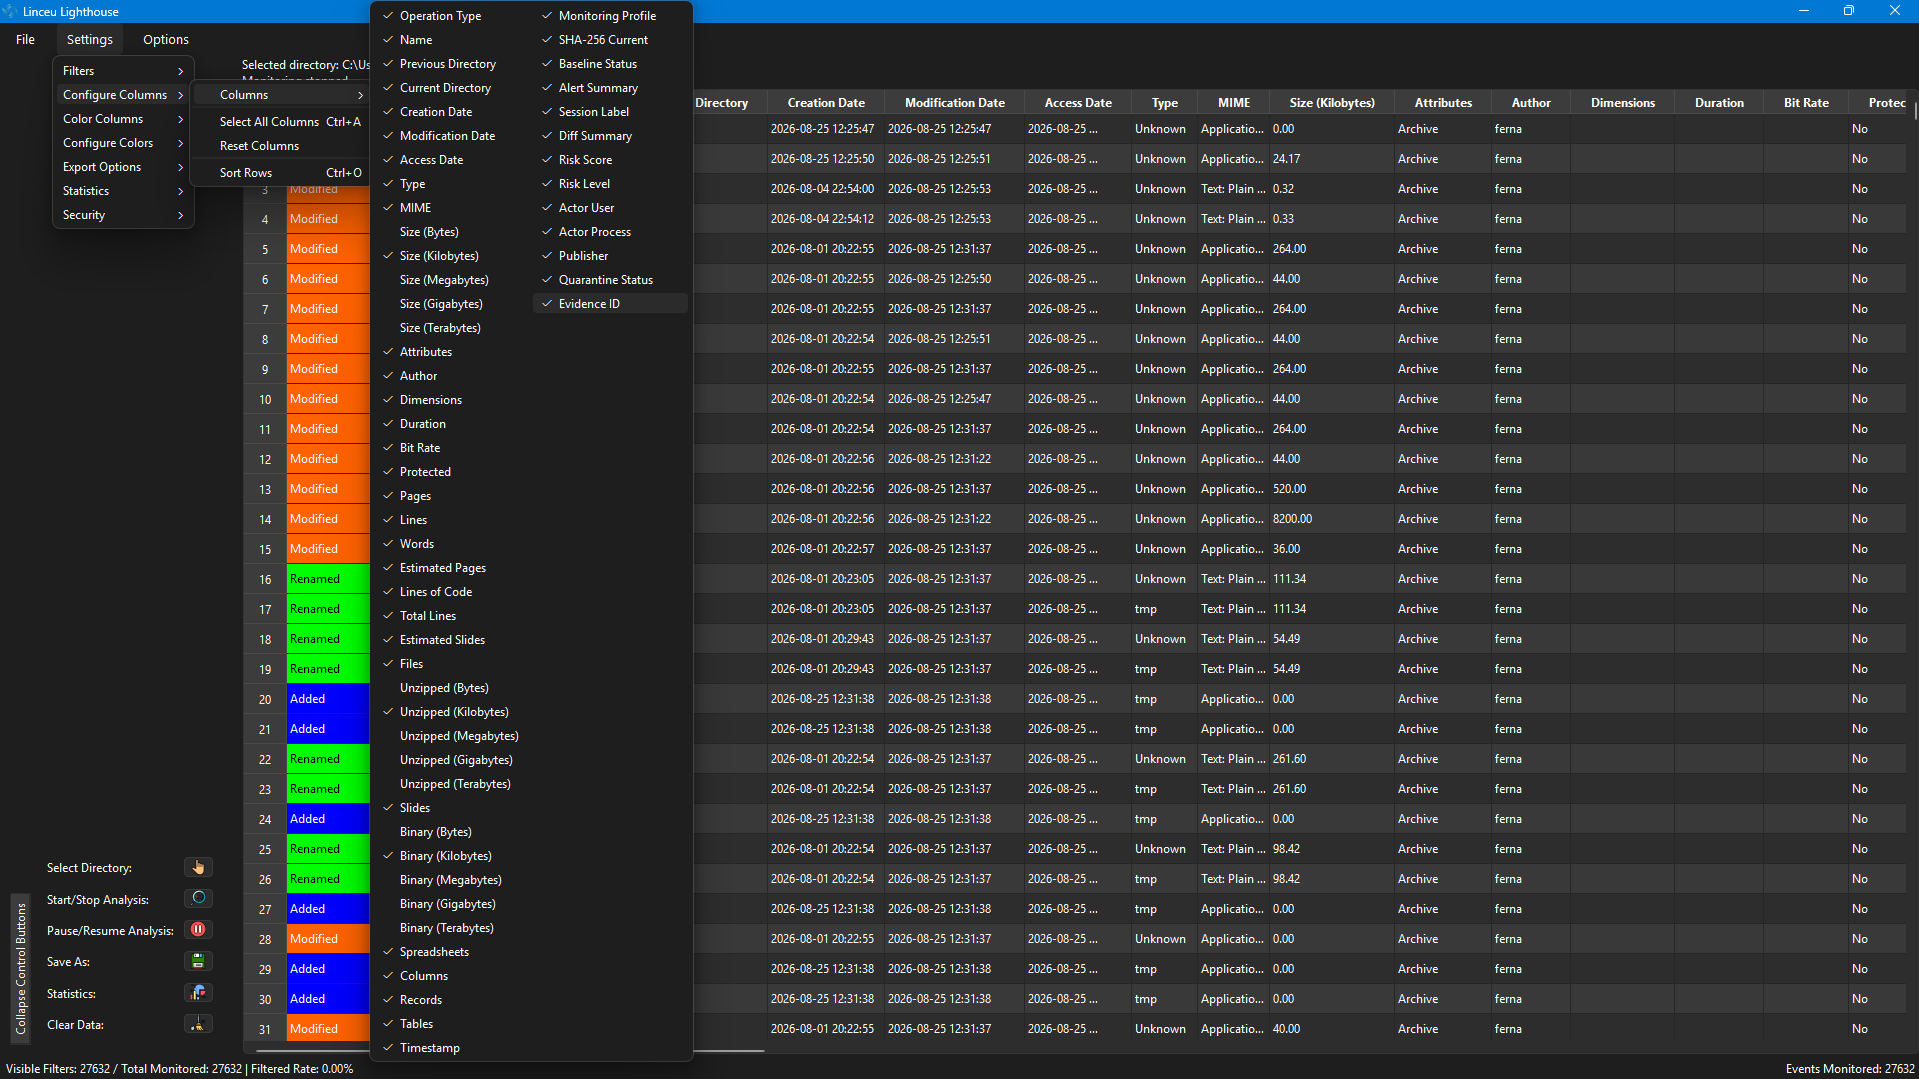This screenshot has height=1079, width=1919.
Task: Click the Select Directory hand icon
Action: (198, 867)
